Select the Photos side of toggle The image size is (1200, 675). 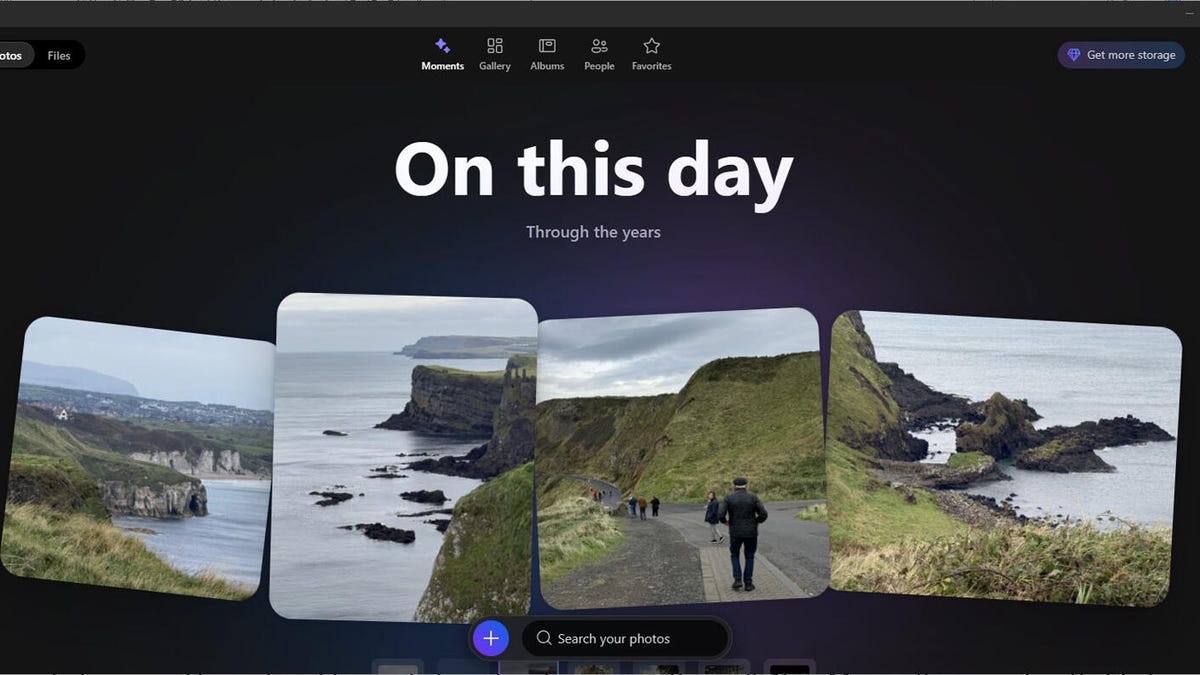click(12, 55)
